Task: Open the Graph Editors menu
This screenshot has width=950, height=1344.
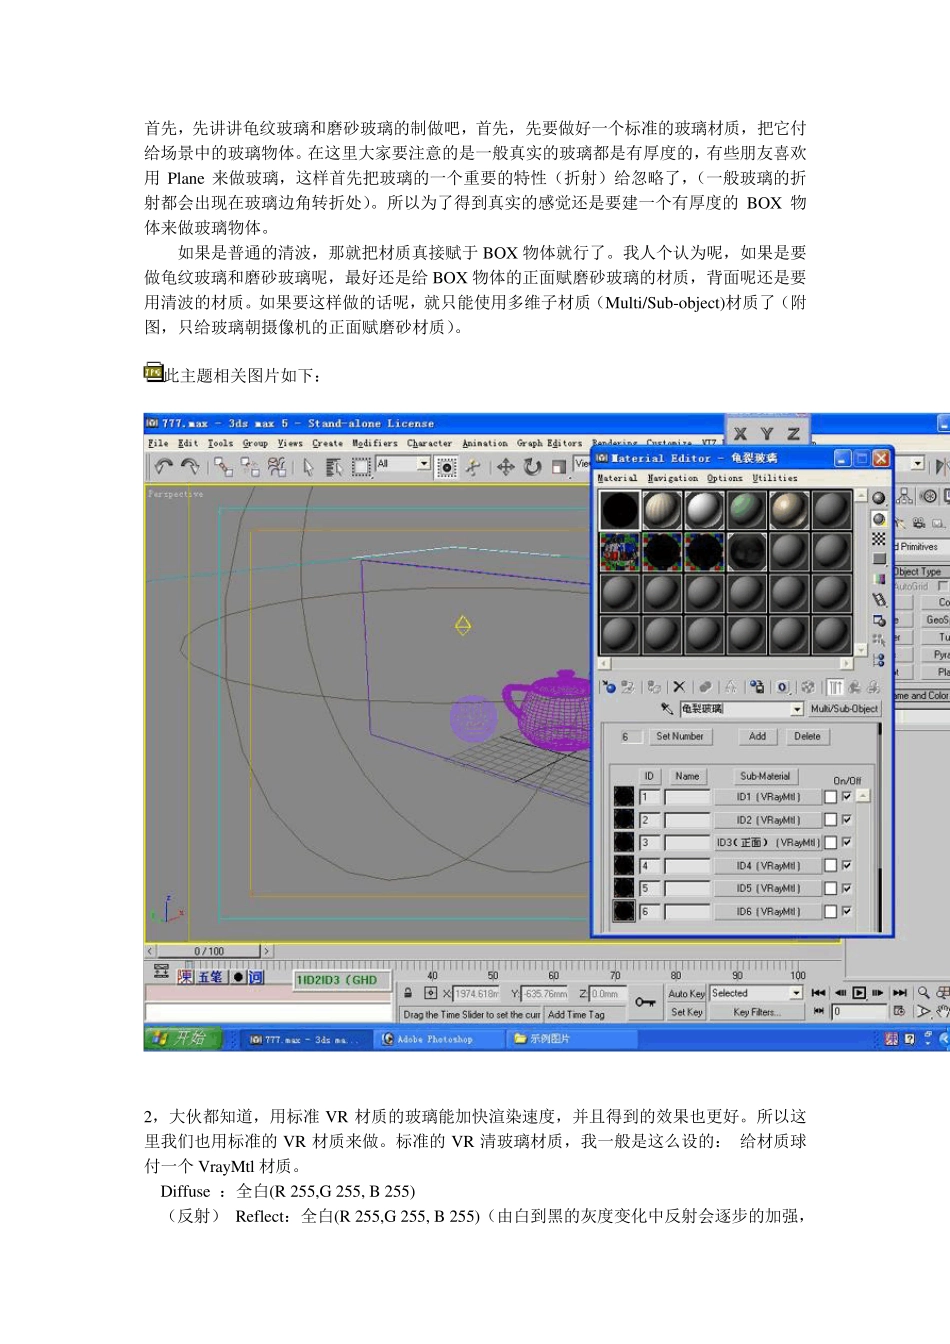Action: 549,443
